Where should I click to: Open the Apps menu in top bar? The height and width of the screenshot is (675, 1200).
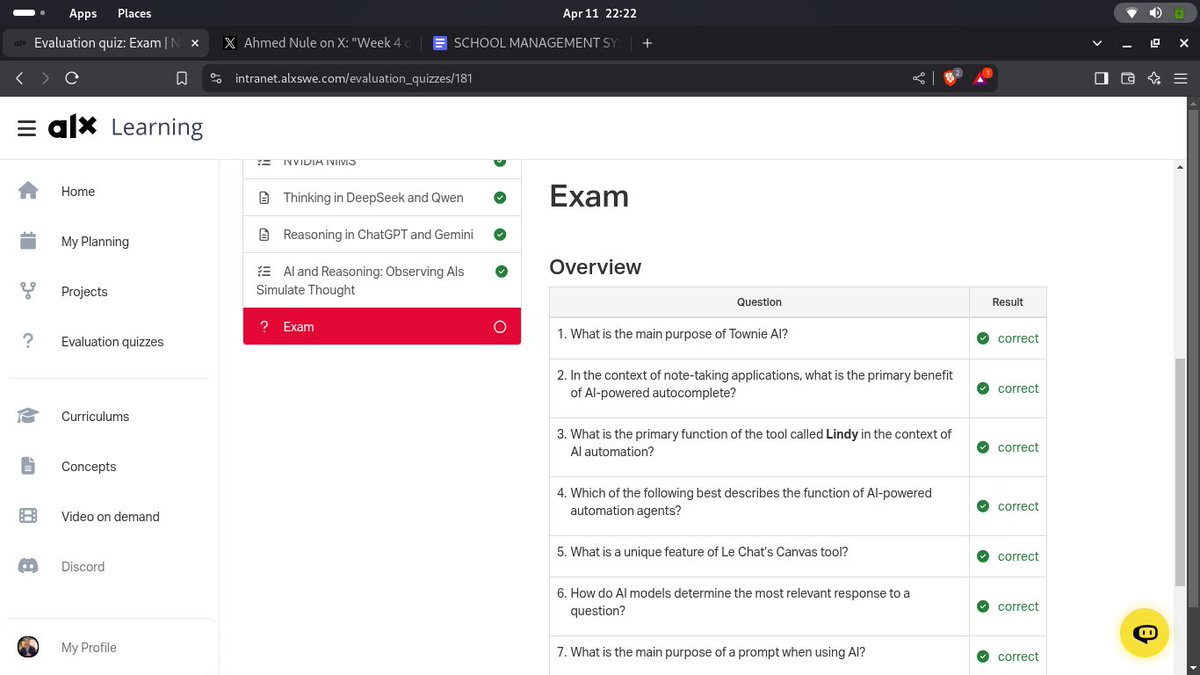pos(83,13)
